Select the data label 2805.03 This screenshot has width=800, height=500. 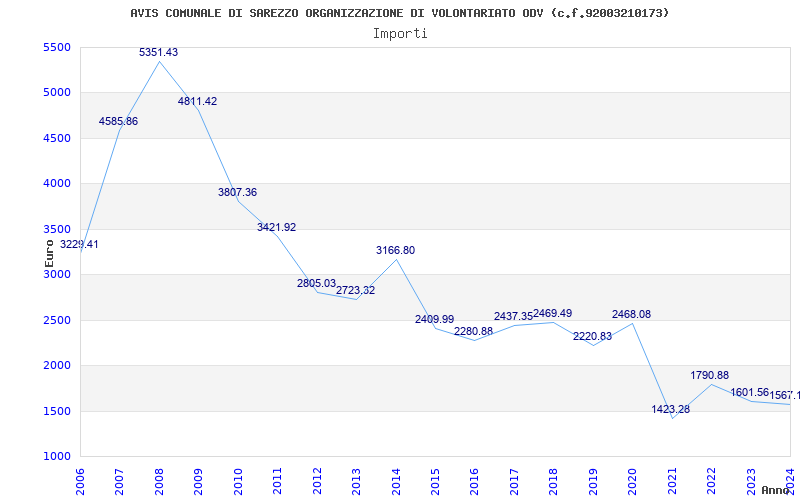click(316, 283)
